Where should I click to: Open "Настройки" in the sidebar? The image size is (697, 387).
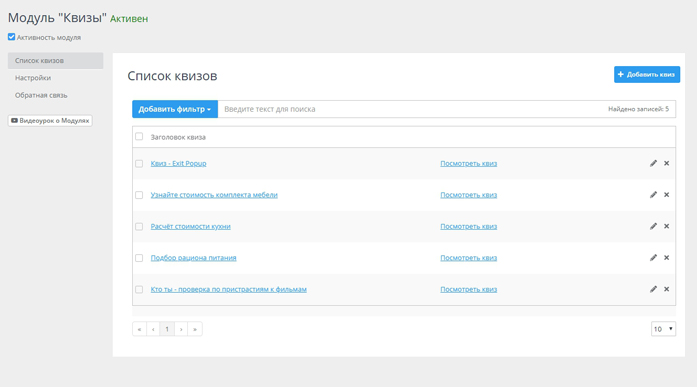coord(33,78)
